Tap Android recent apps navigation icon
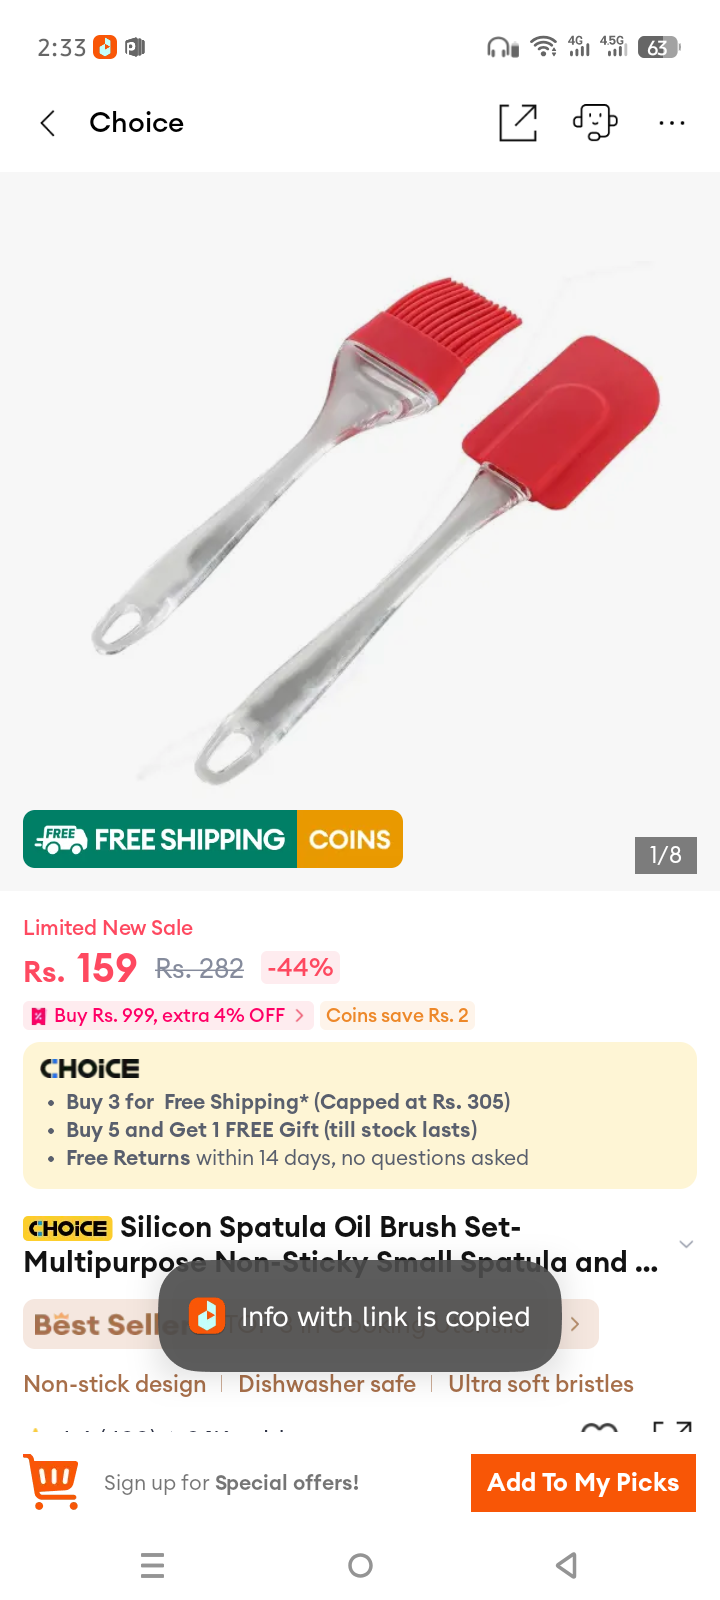The image size is (720, 1600). click(x=153, y=1565)
